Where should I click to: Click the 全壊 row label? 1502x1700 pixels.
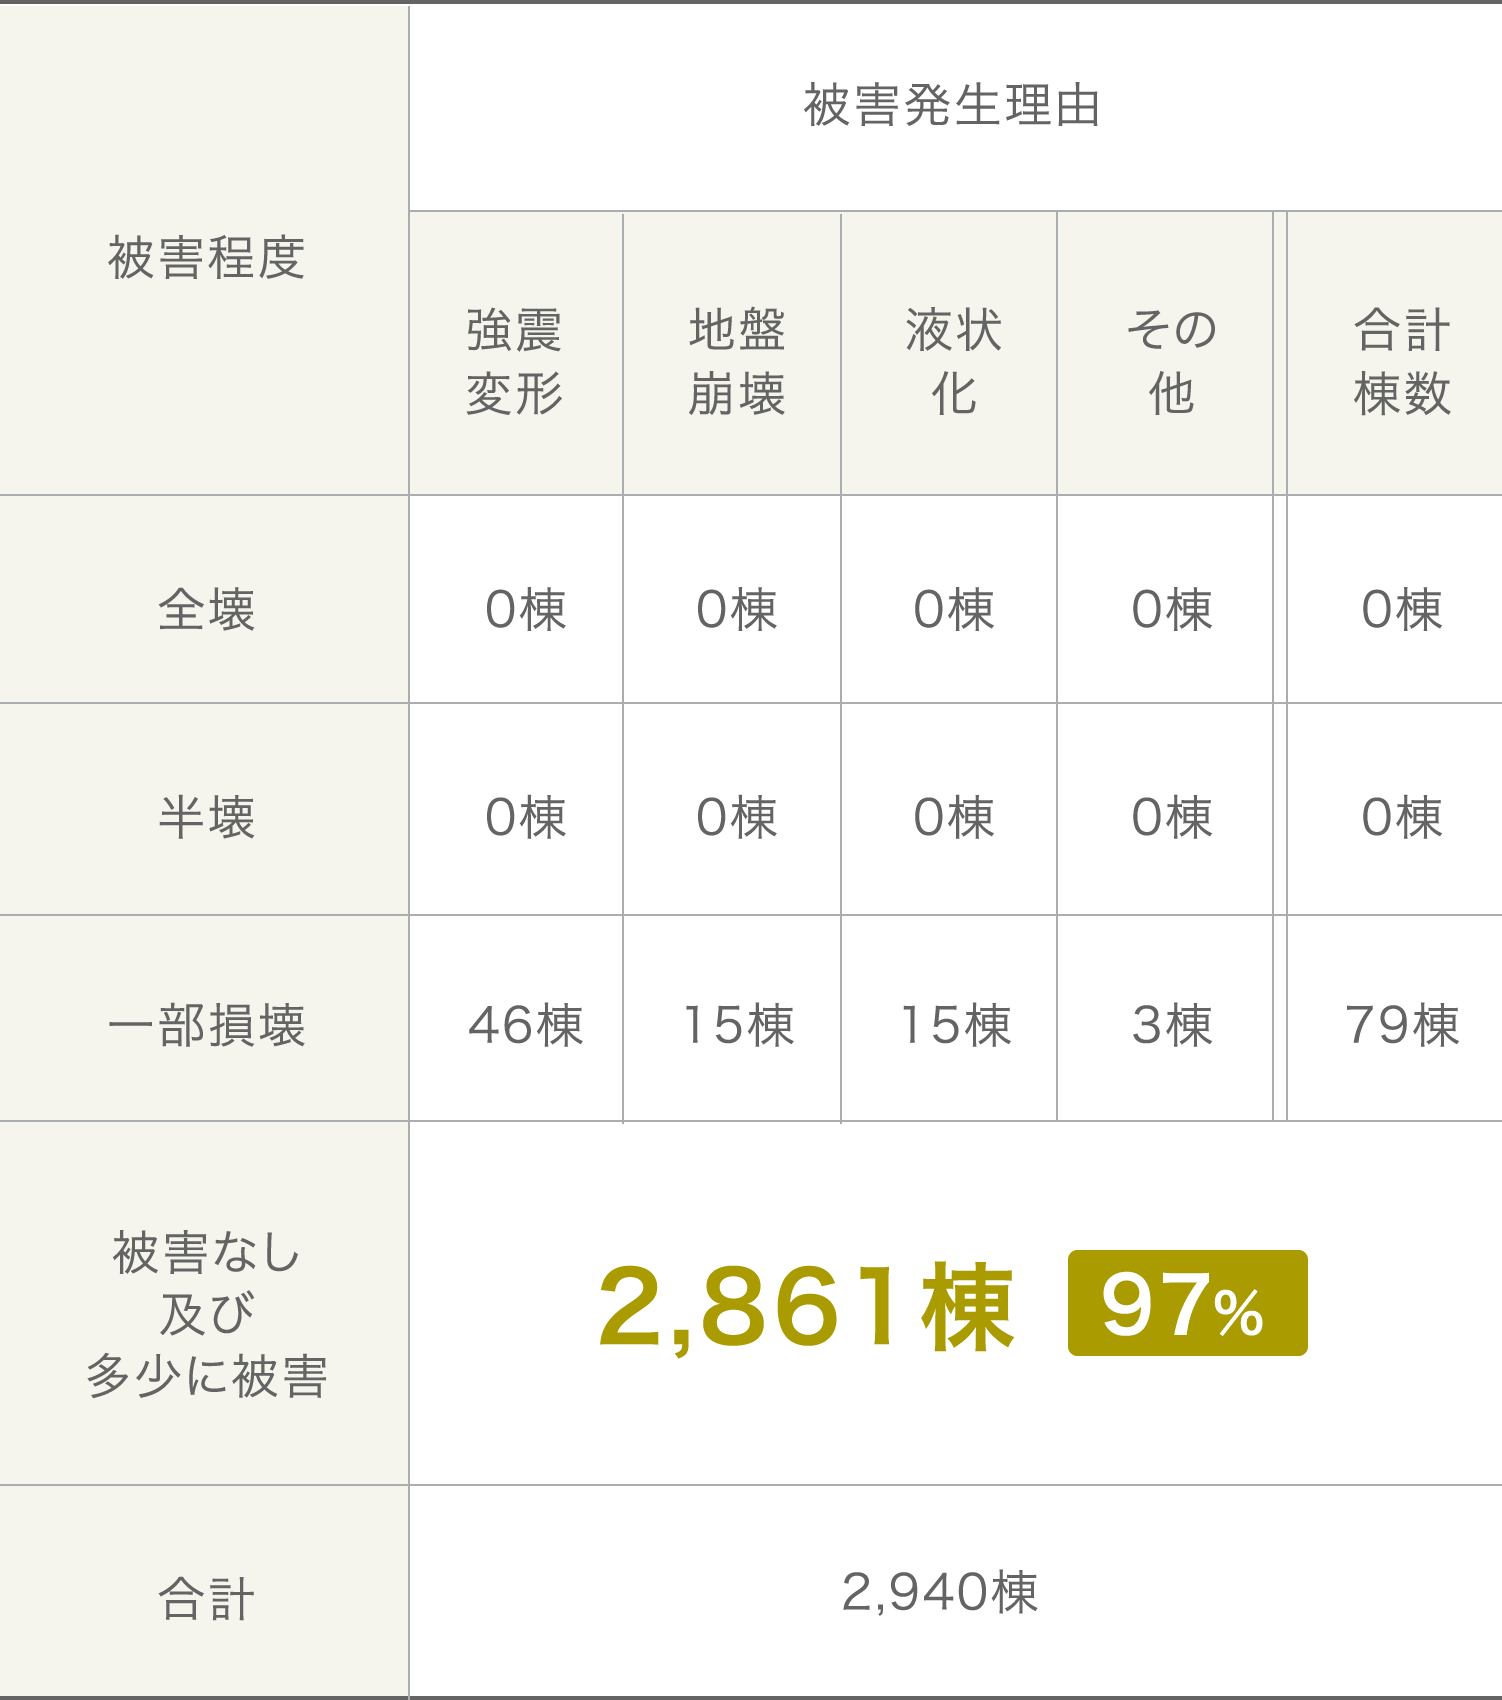pyautogui.click(x=204, y=599)
